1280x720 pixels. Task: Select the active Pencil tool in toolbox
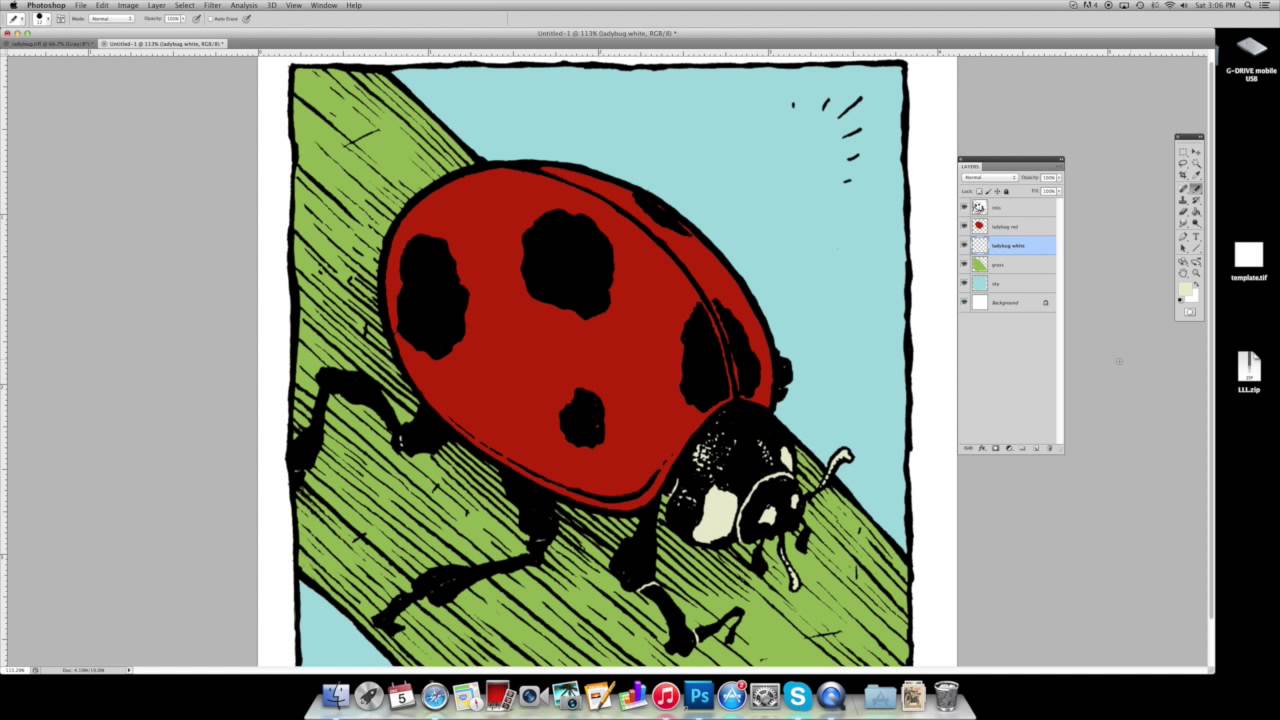click(1196, 188)
